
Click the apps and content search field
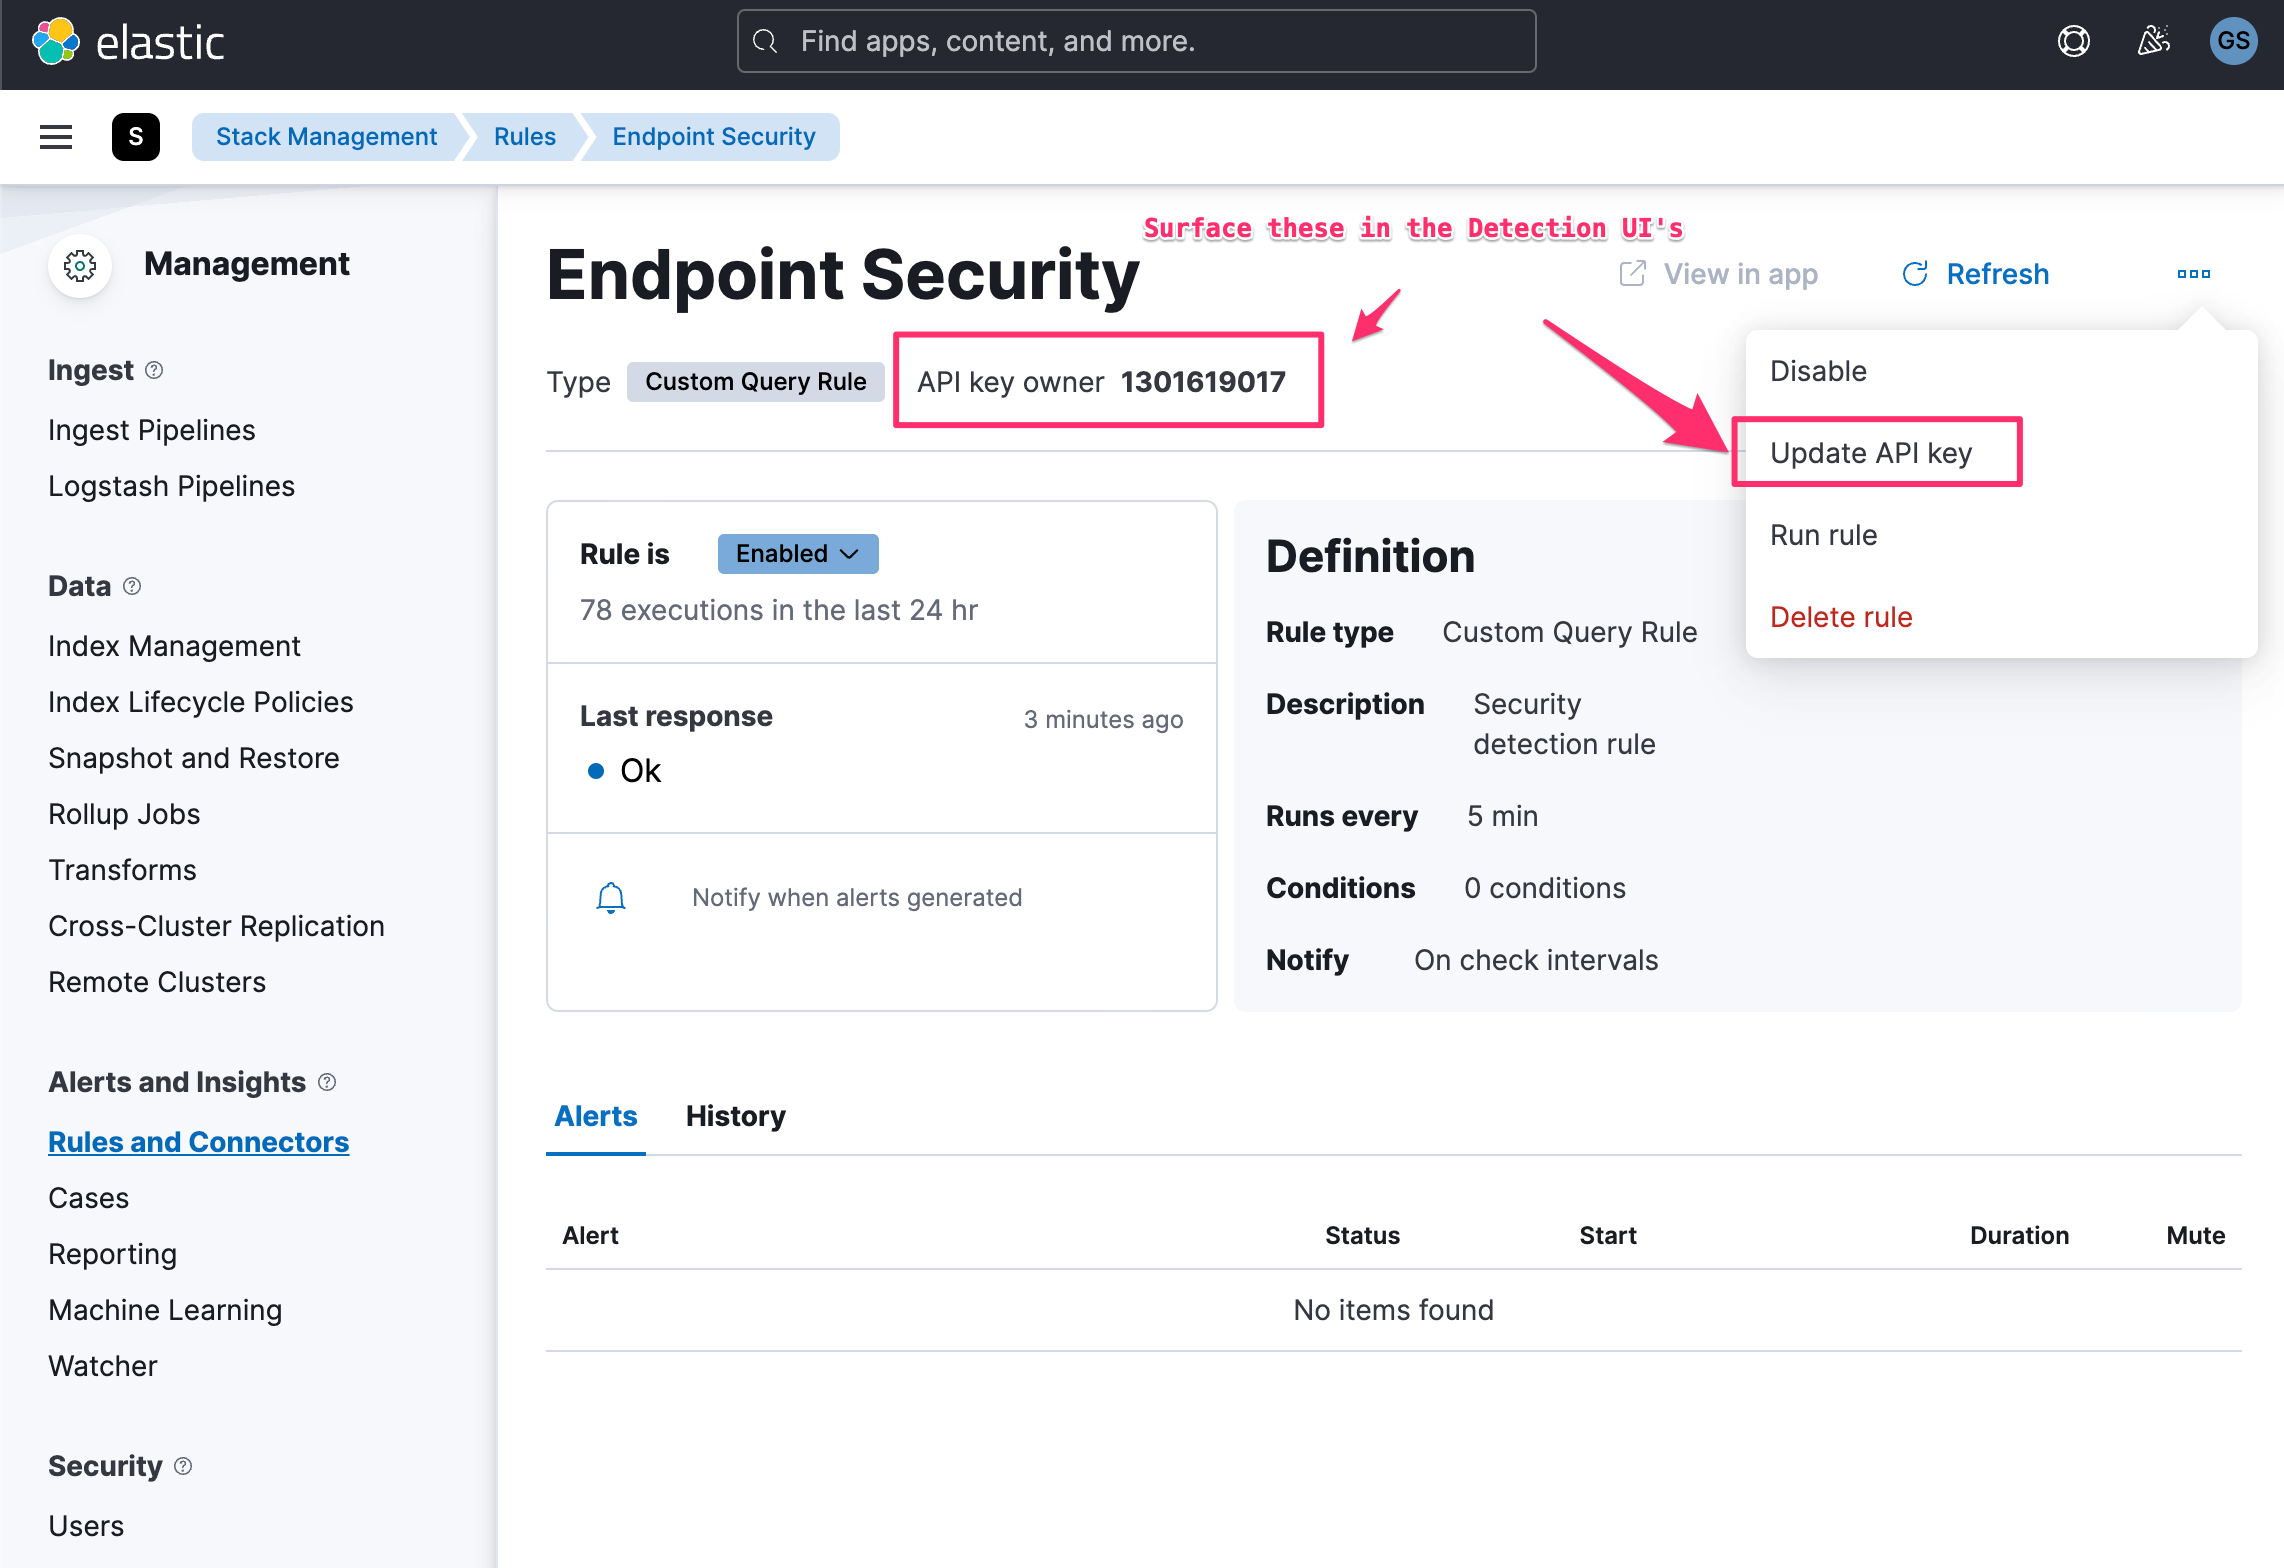(x=1136, y=41)
